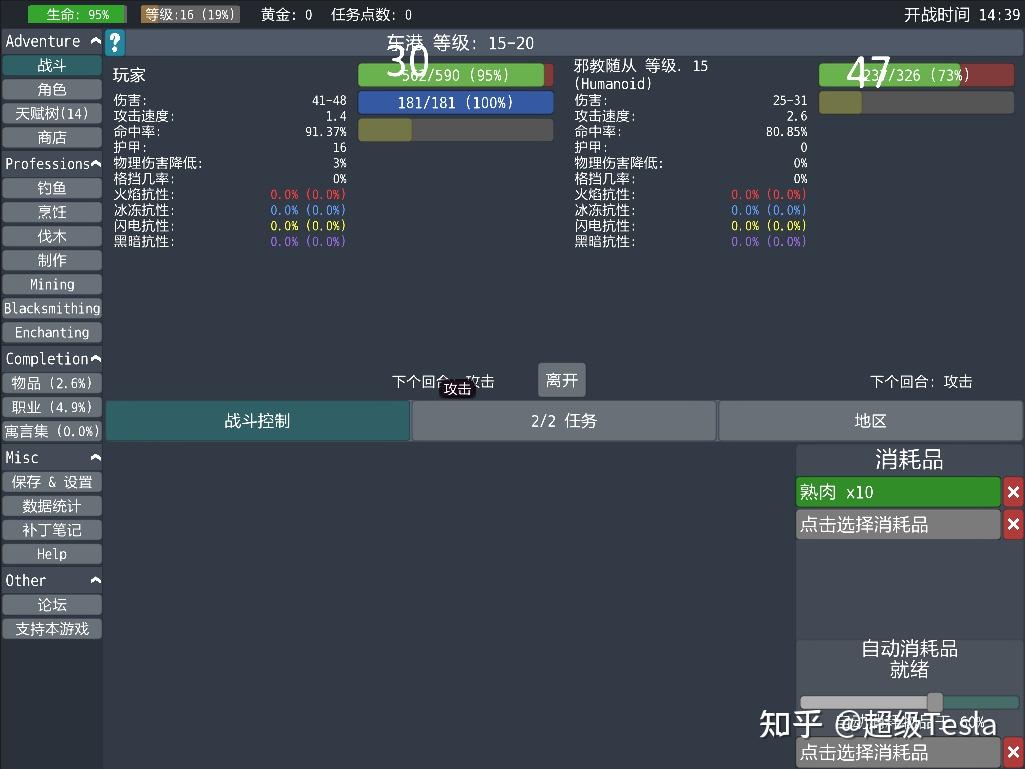Open help via the question mark icon
The width and height of the screenshot is (1025, 769).
(115, 42)
